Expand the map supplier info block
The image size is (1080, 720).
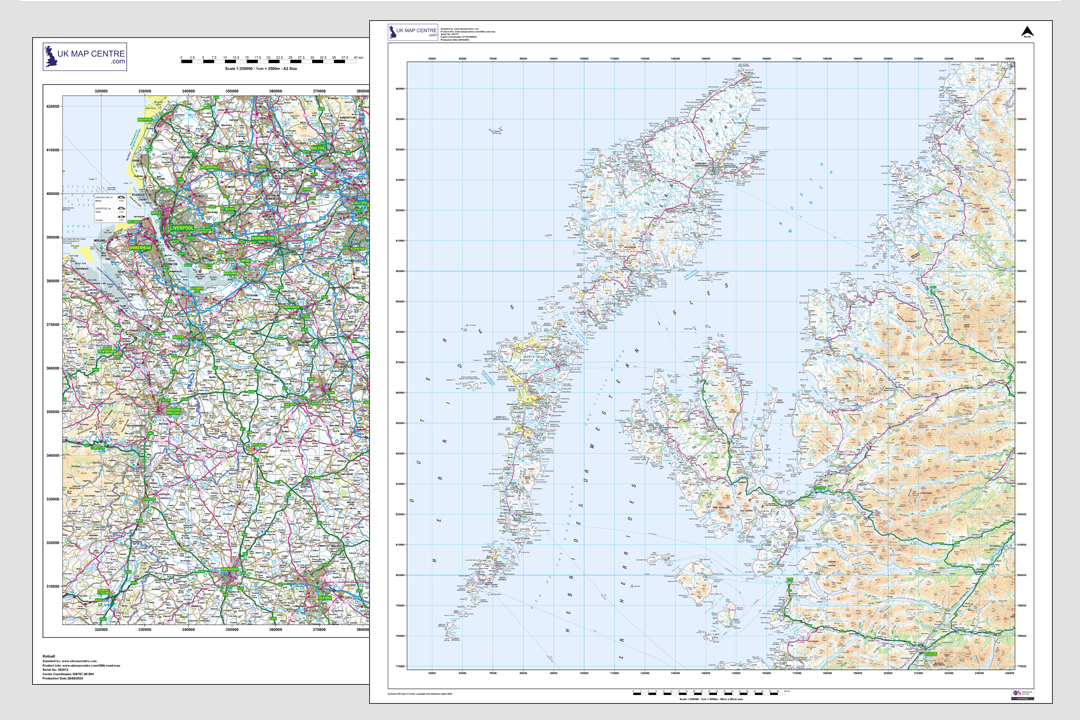point(75,662)
